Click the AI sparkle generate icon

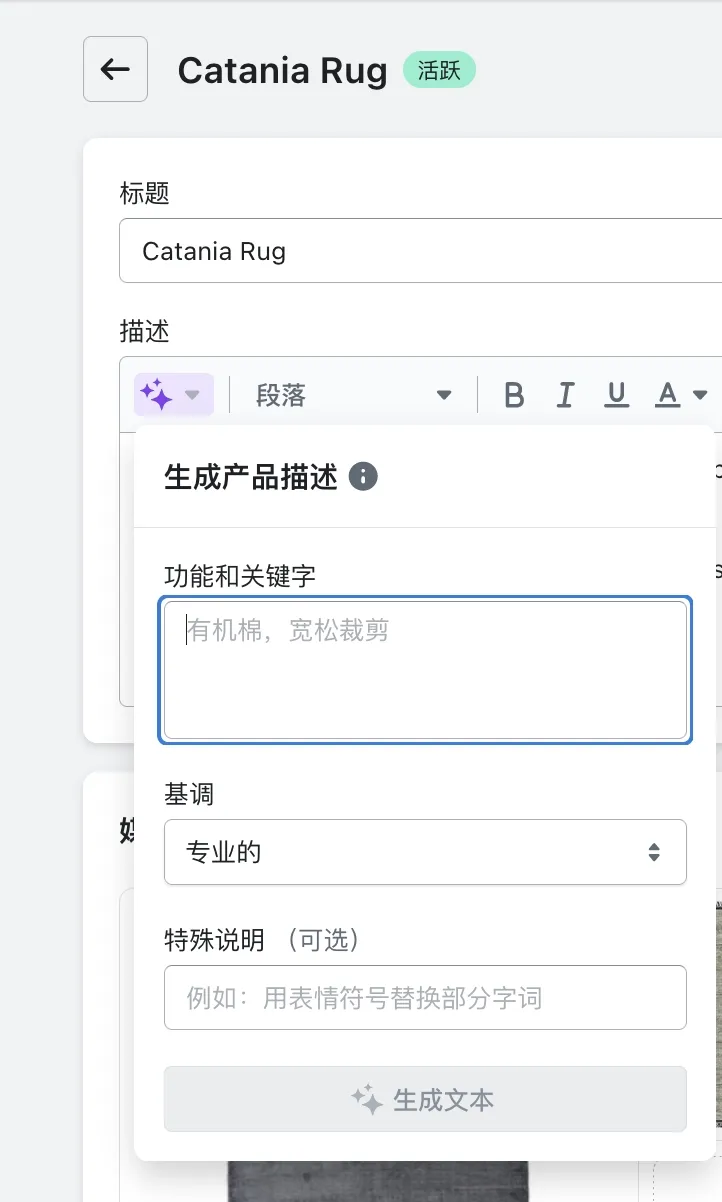[x=157, y=395]
